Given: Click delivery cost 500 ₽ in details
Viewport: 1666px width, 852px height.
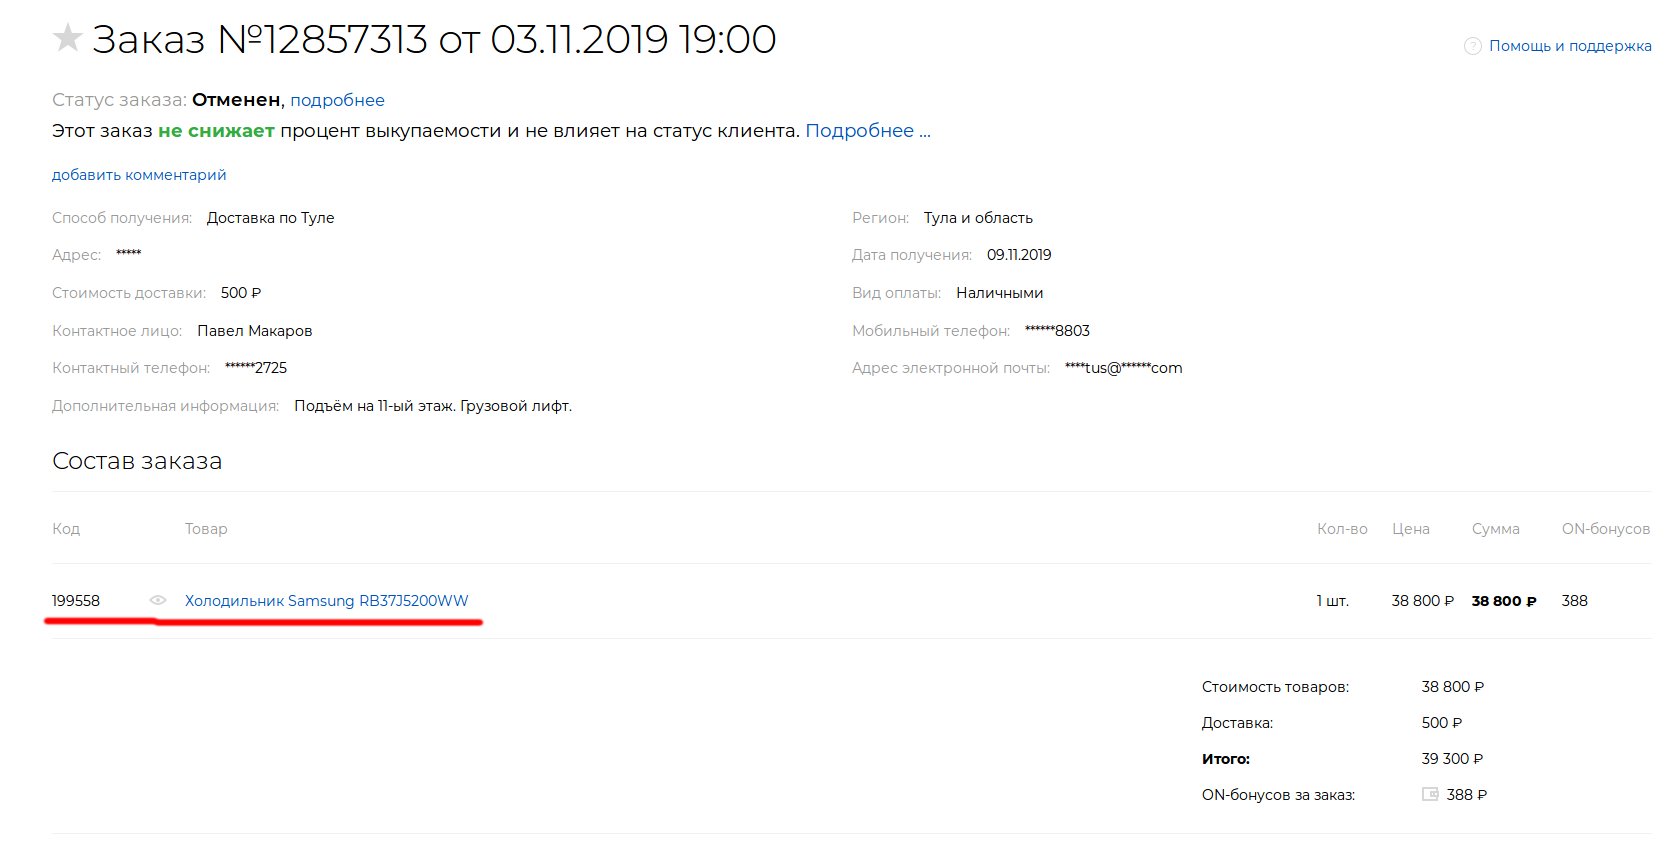Looking at the screenshot, I should [x=241, y=293].
